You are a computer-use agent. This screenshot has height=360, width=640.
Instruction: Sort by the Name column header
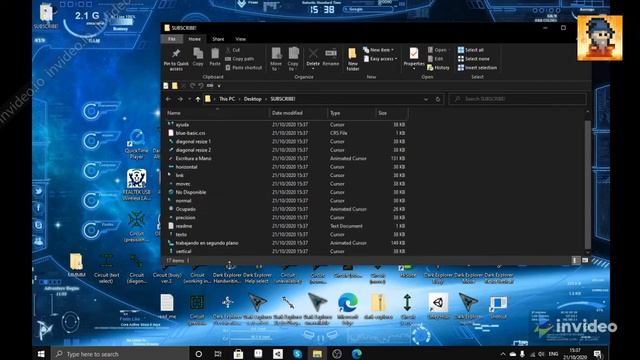pos(217,113)
